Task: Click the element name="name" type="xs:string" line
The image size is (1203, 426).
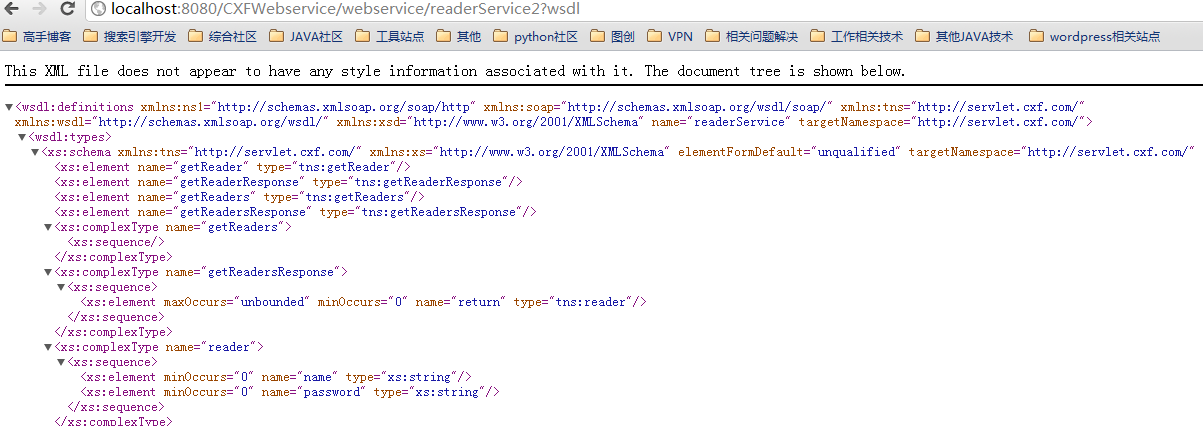Action: (276, 377)
